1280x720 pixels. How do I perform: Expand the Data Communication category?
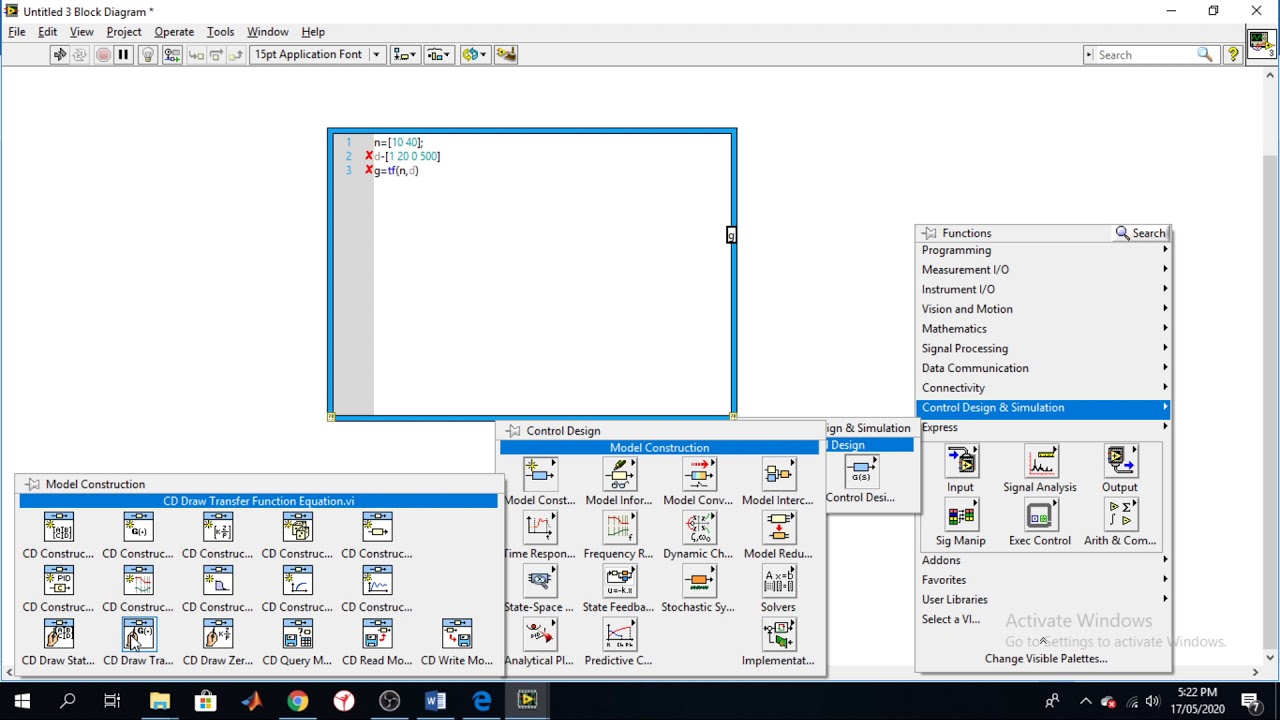point(1043,368)
